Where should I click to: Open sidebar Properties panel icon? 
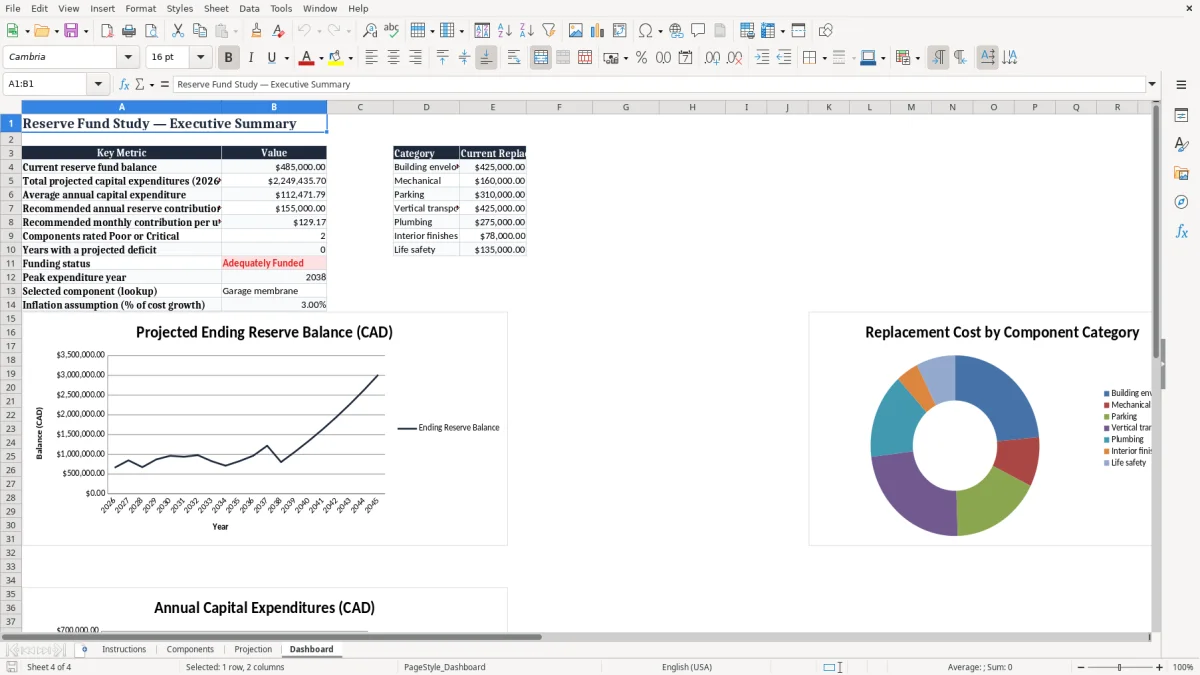point(1181,116)
